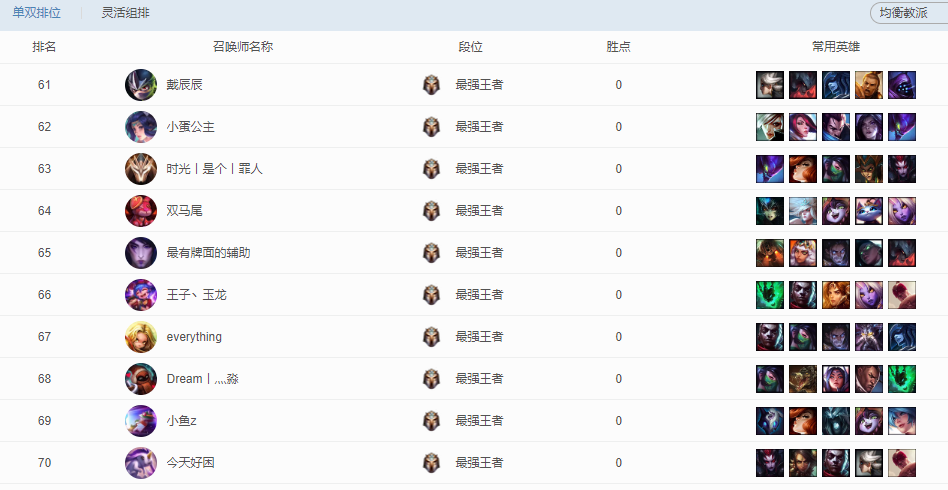Click the avatar next to 小蛋公主
Image resolution: width=948 pixels, height=490 pixels.
(x=141, y=127)
